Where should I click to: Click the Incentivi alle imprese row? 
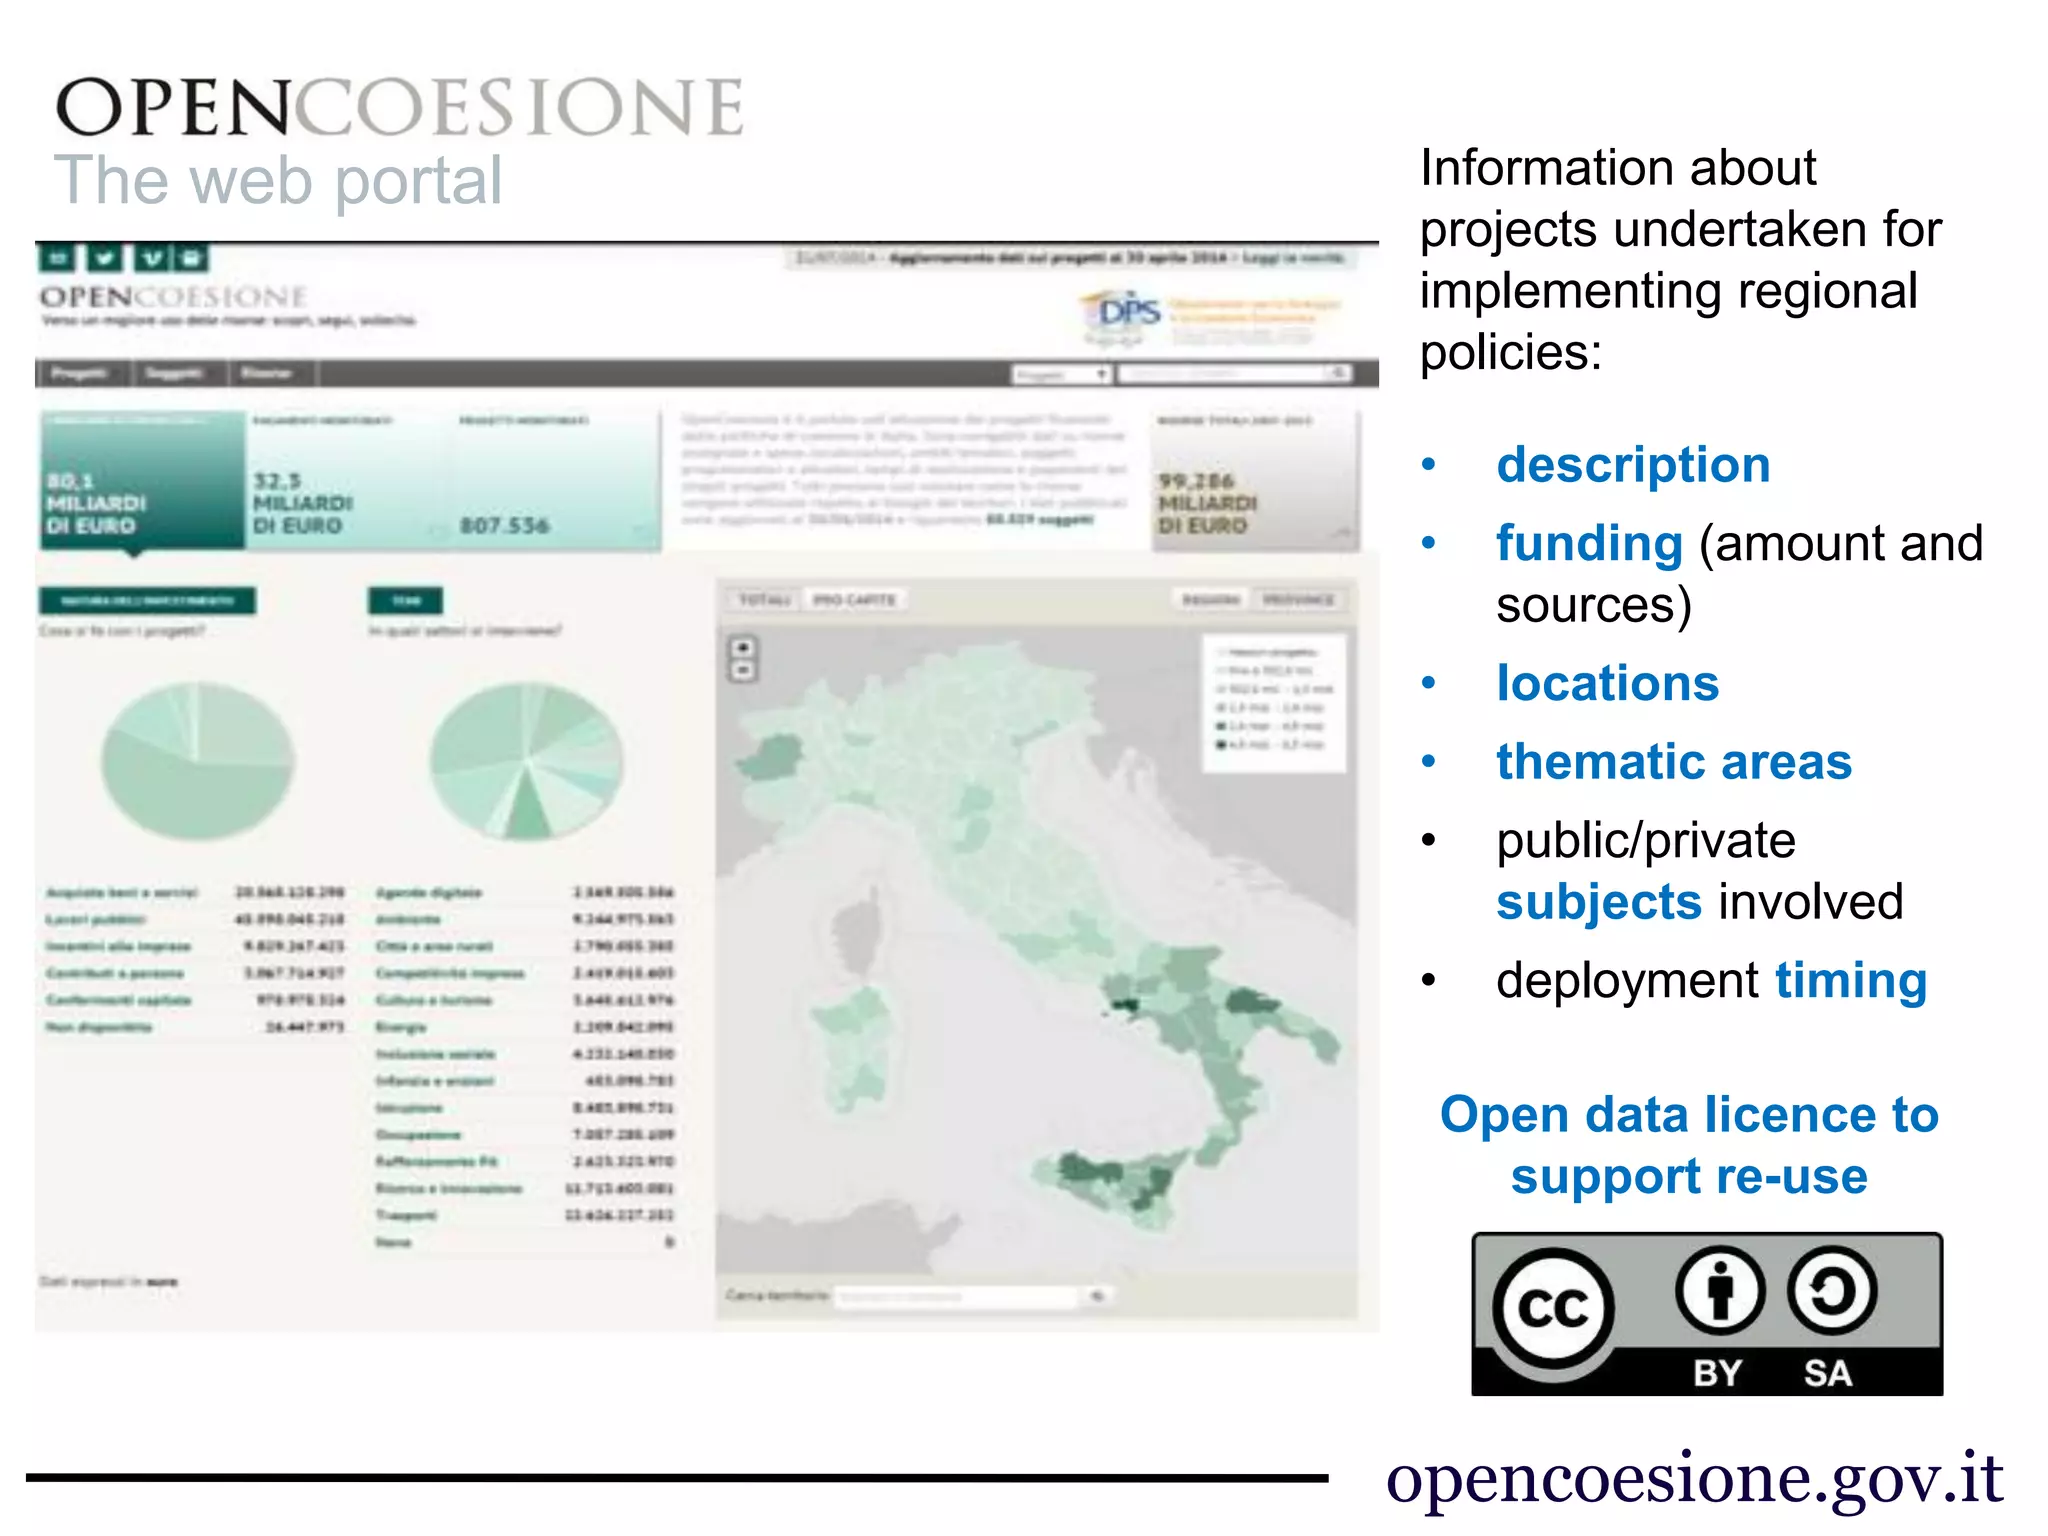[195, 946]
